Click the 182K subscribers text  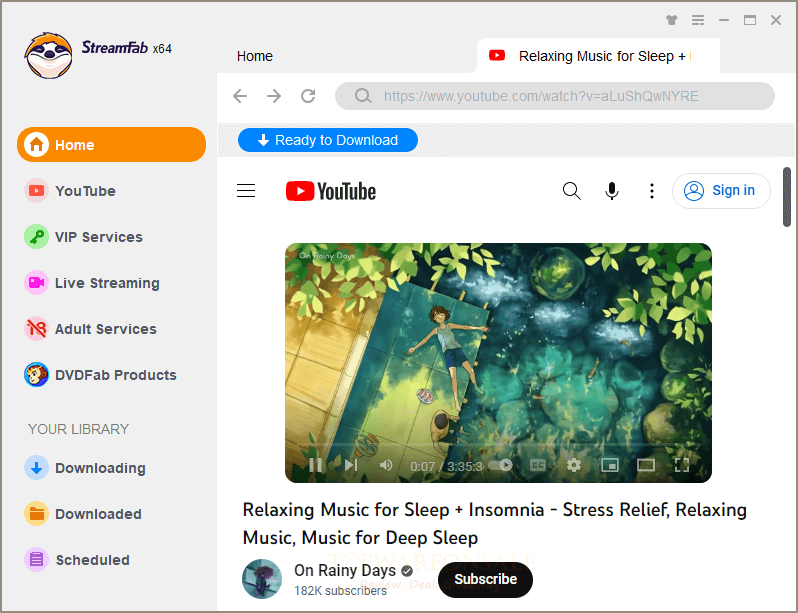(x=340, y=591)
